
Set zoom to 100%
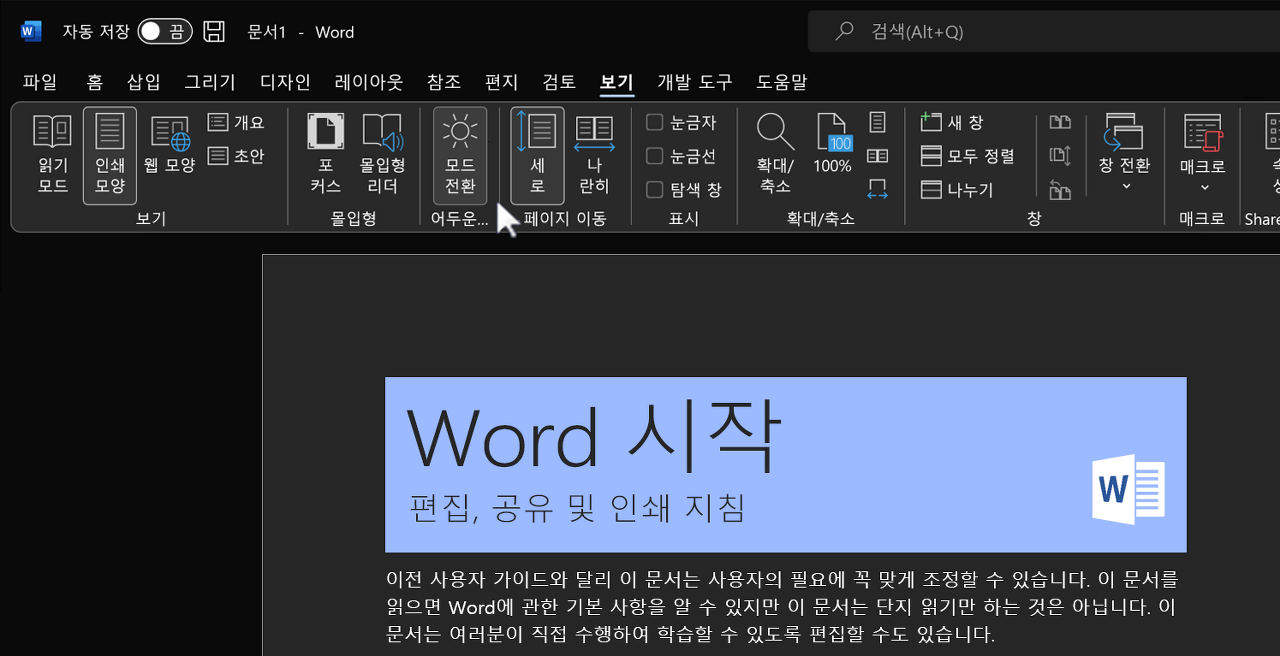(832, 145)
